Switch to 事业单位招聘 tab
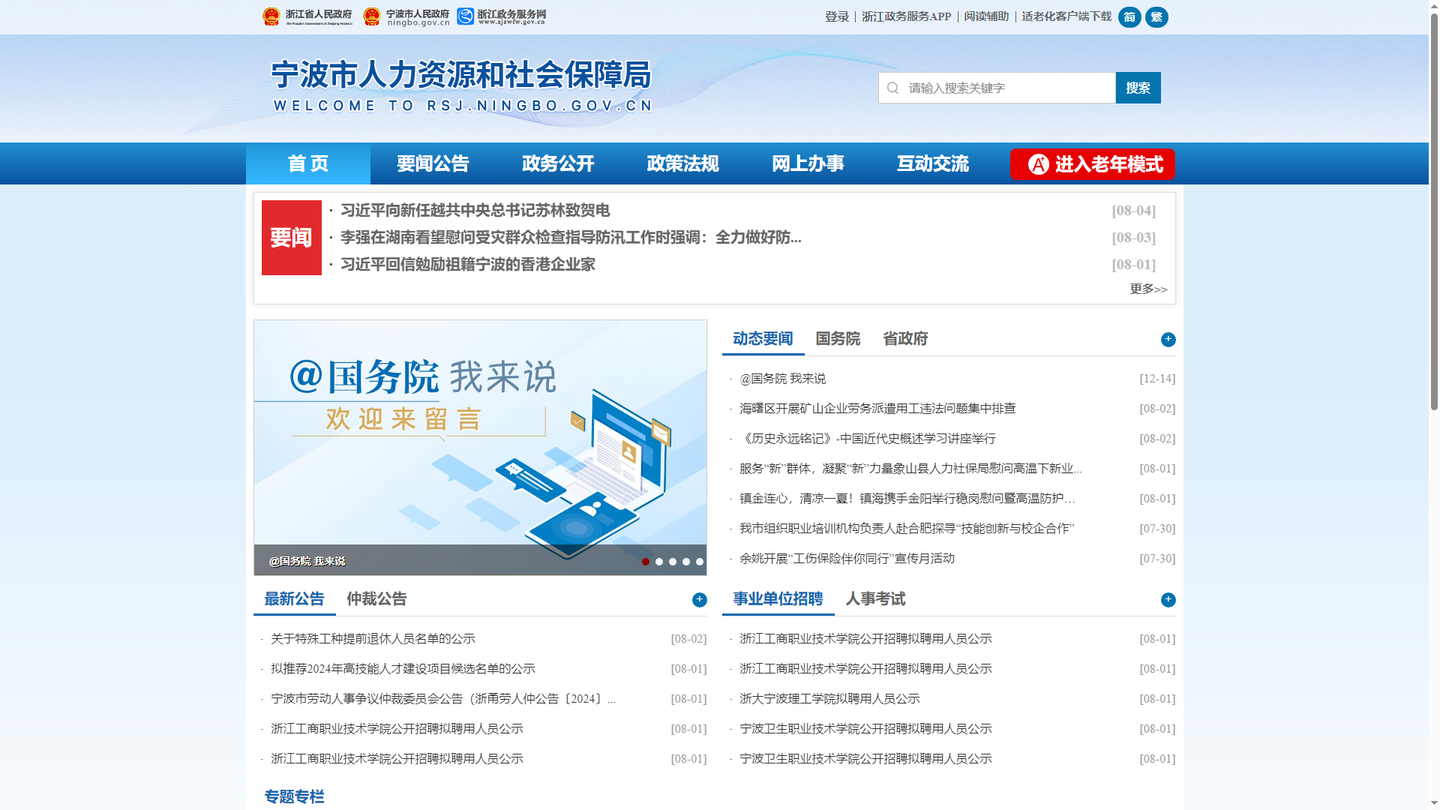This screenshot has height=810, width=1440. point(778,599)
